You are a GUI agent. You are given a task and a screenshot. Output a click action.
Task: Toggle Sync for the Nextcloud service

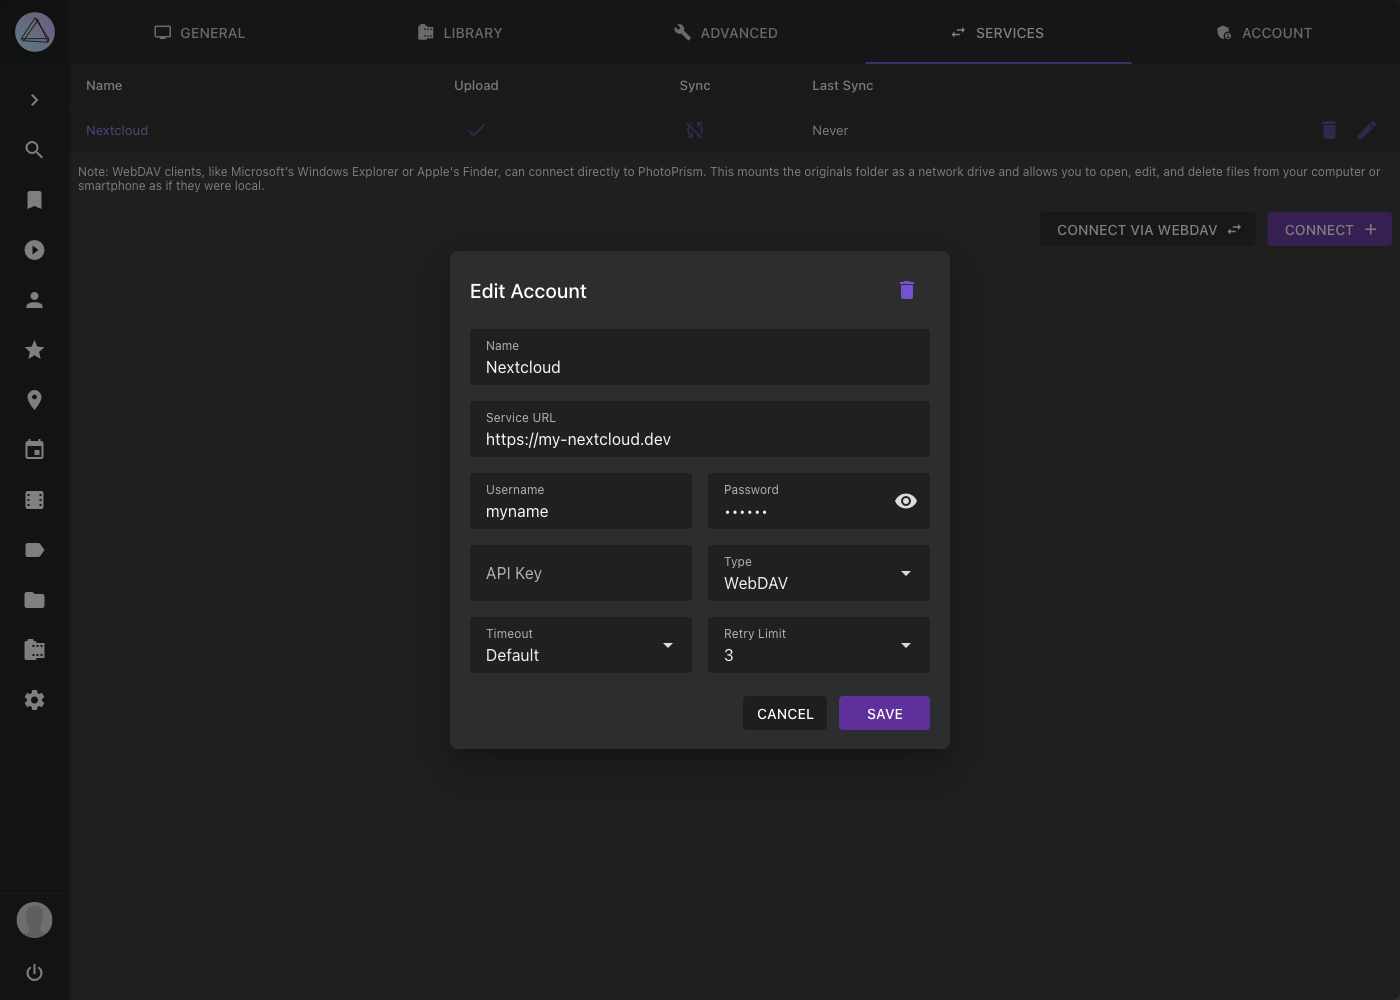(x=694, y=130)
